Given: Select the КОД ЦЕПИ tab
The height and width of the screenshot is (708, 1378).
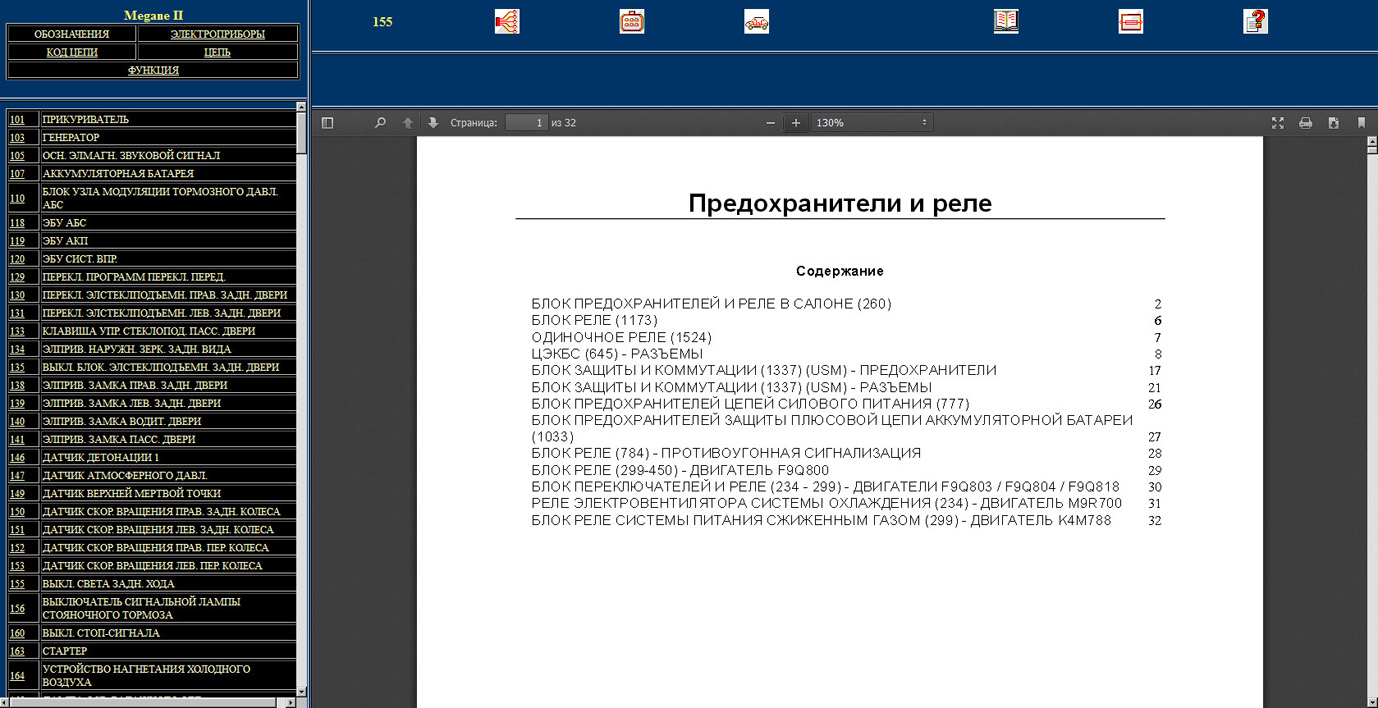Looking at the screenshot, I should pyautogui.click(x=72, y=52).
